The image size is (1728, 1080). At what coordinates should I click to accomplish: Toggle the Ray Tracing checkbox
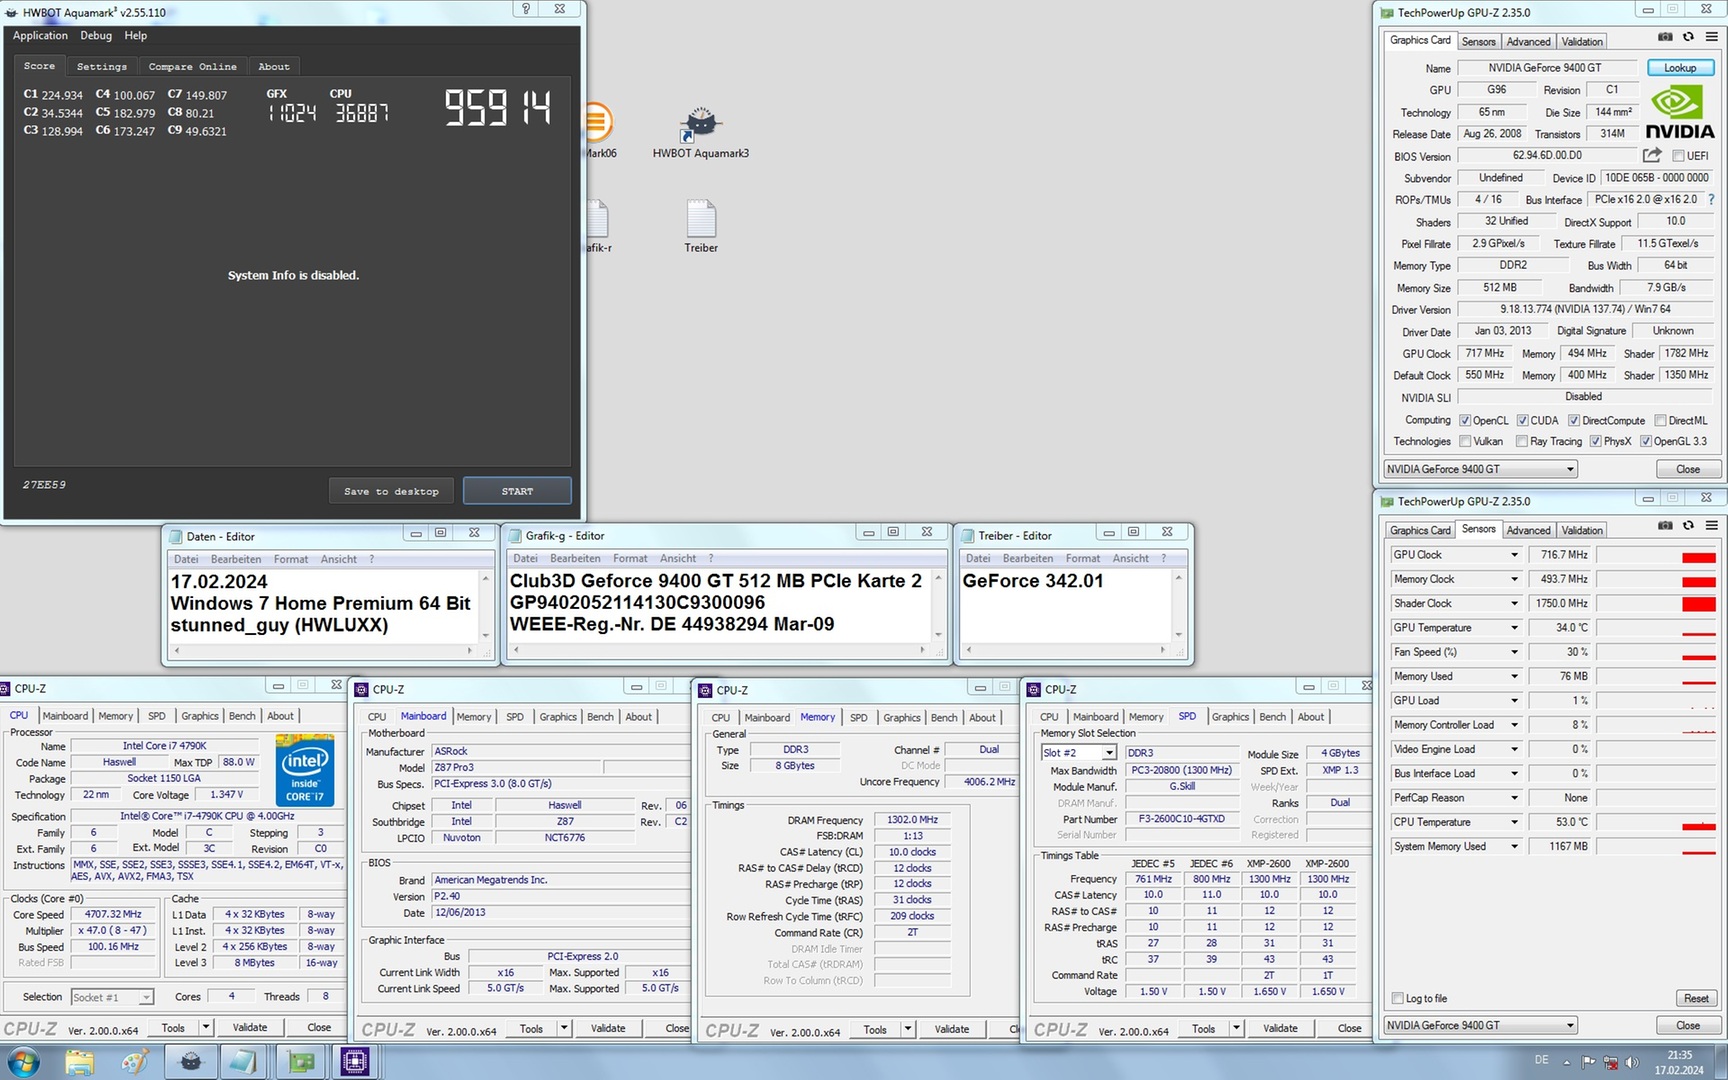pyautogui.click(x=1522, y=441)
